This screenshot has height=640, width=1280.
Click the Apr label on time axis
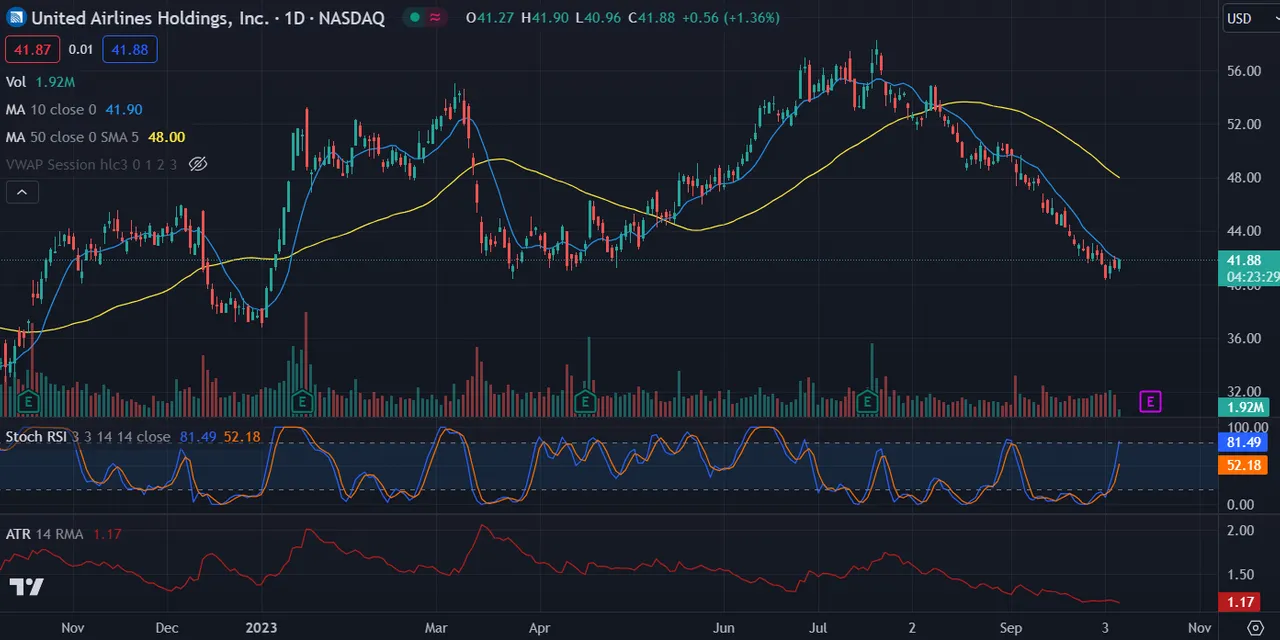pos(539,628)
